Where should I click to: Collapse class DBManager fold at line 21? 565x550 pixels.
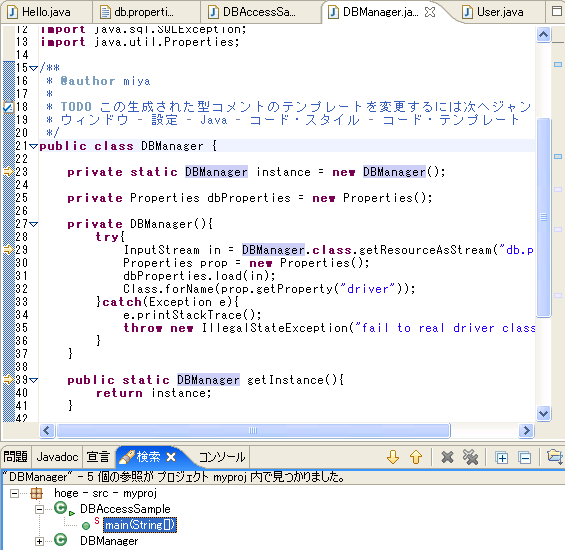(x=34, y=146)
